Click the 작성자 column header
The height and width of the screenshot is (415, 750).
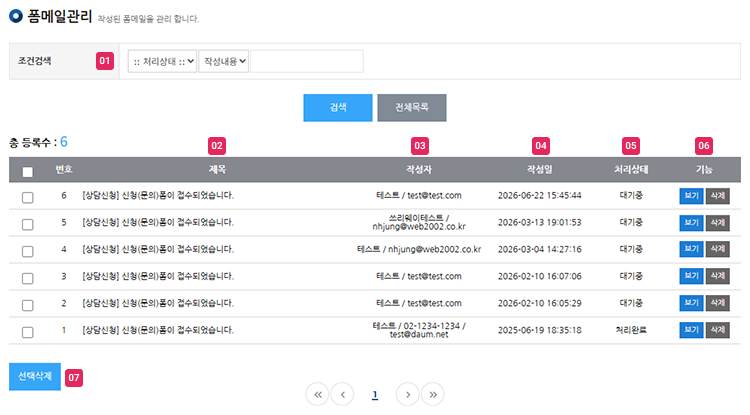(419, 169)
